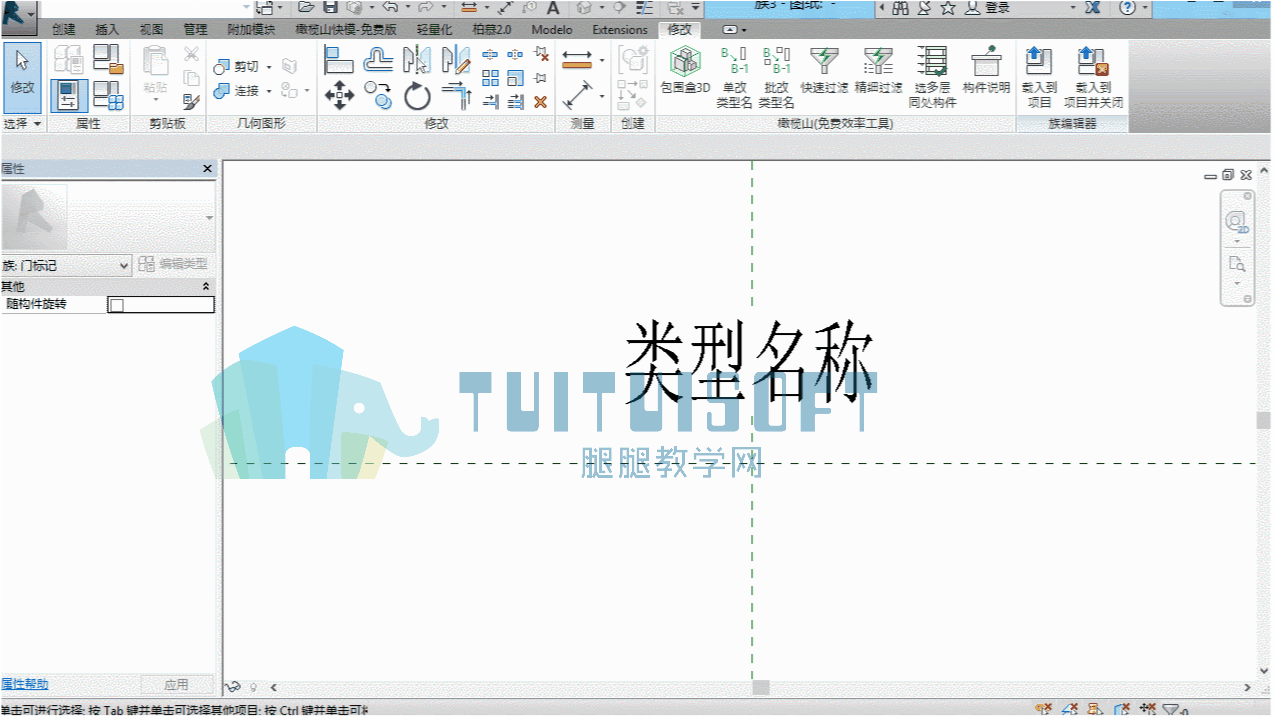Open the 附加模块 ribbon tab
Viewport: 1274px width, 718px height.
click(x=251, y=30)
